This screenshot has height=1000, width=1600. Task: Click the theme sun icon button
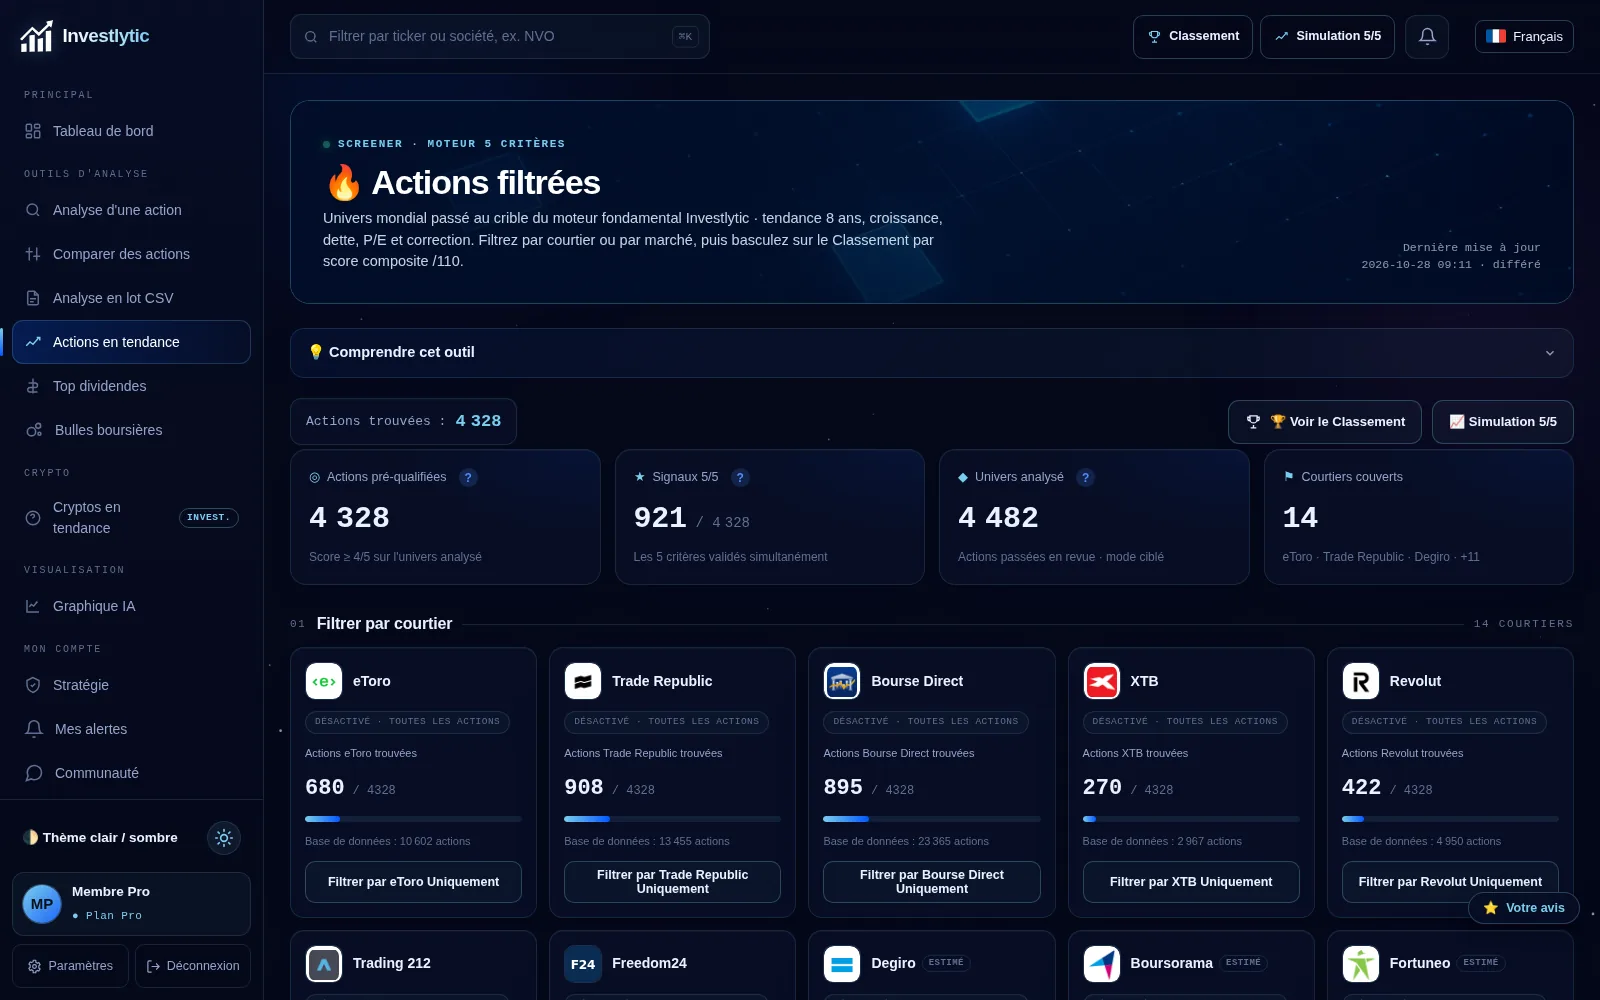224,838
